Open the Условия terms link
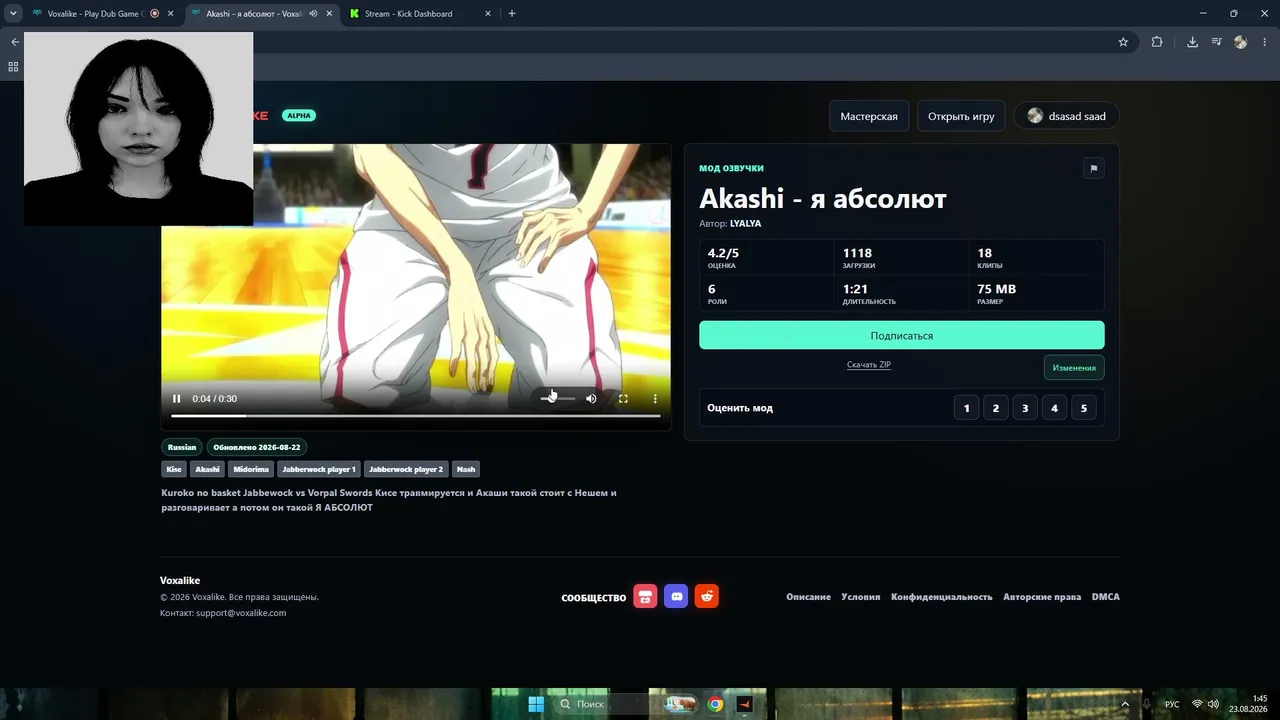The width and height of the screenshot is (1280, 720). pos(861,597)
